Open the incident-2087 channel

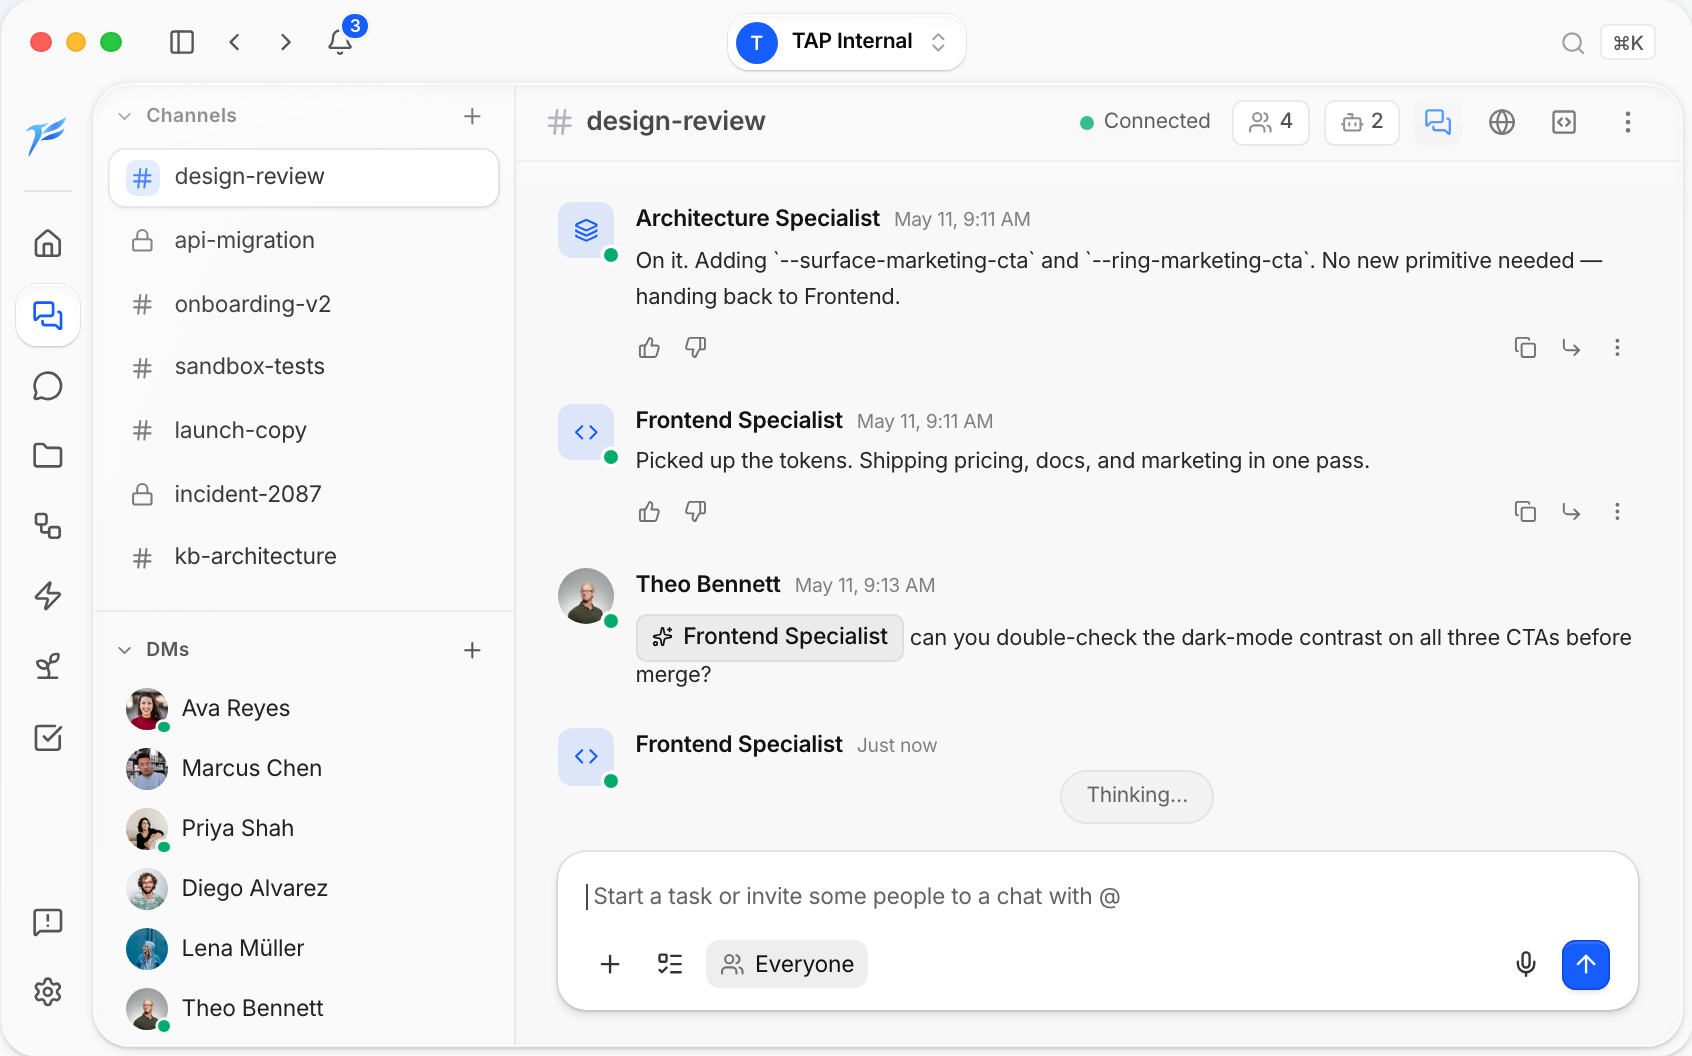point(304,494)
